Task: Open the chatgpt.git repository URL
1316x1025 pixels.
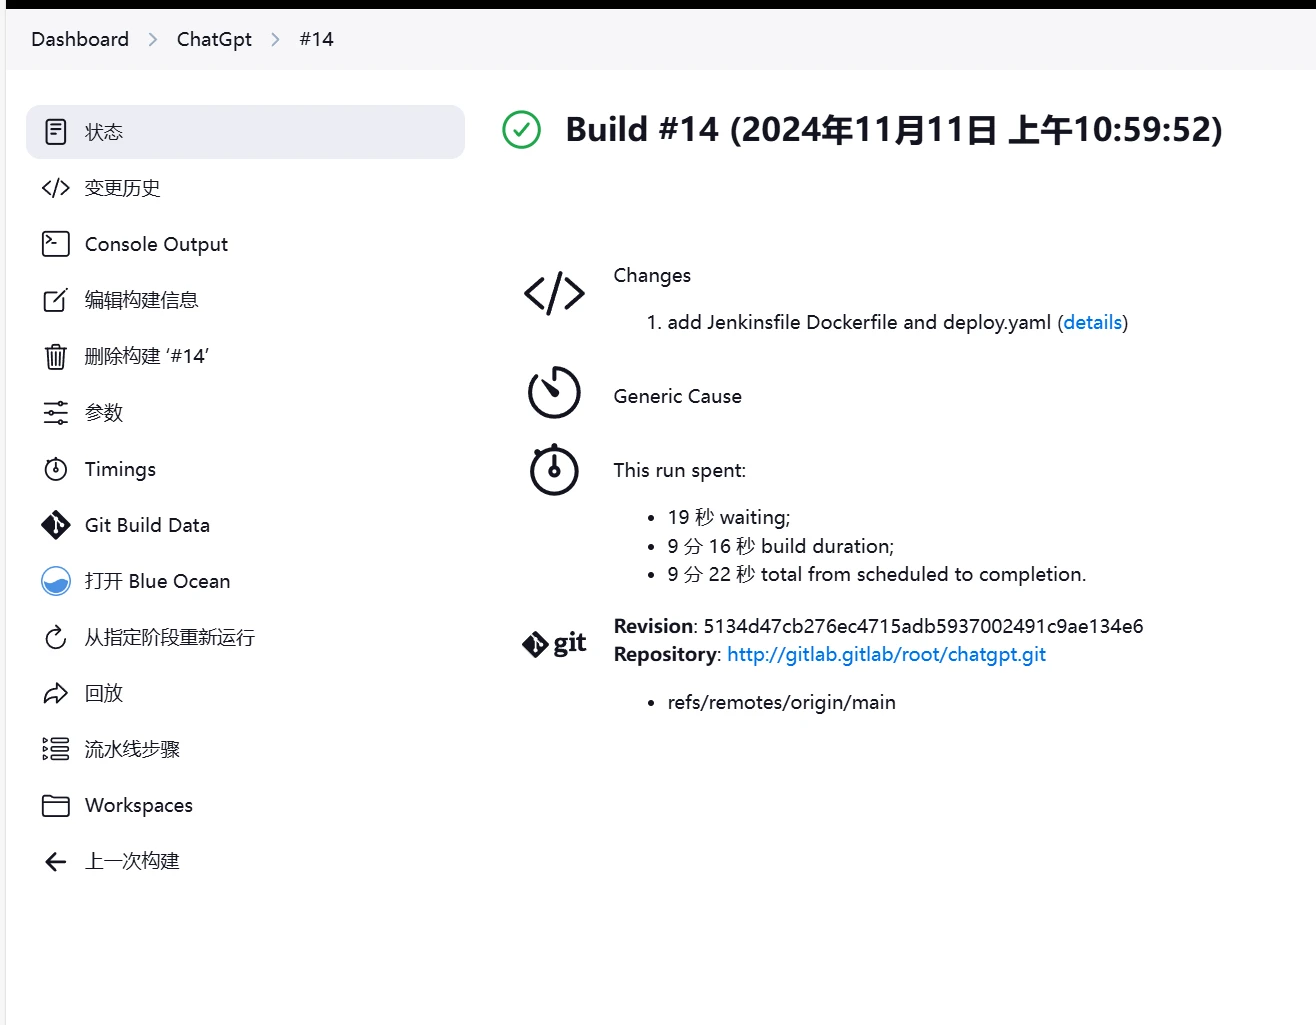Action: [x=886, y=654]
